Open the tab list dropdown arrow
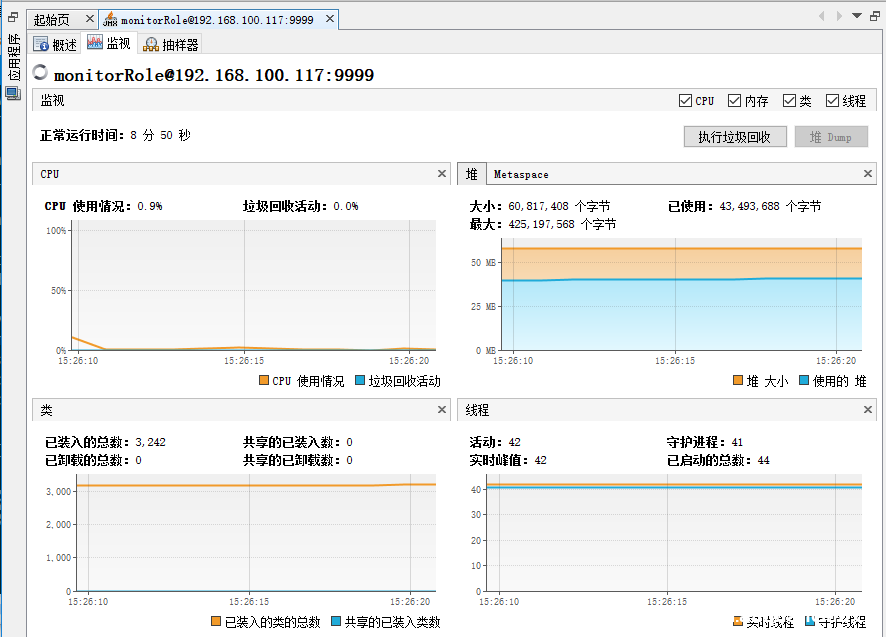The image size is (886, 637). pyautogui.click(x=856, y=15)
